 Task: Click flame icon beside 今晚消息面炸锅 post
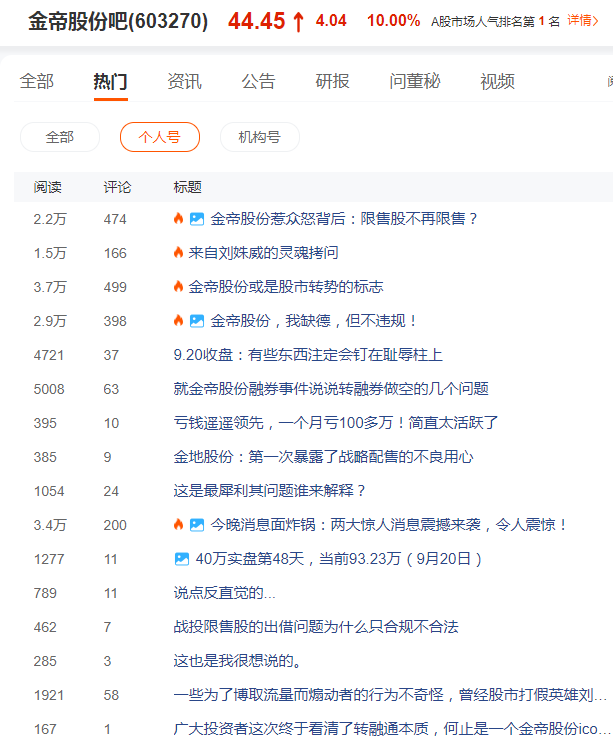178,525
